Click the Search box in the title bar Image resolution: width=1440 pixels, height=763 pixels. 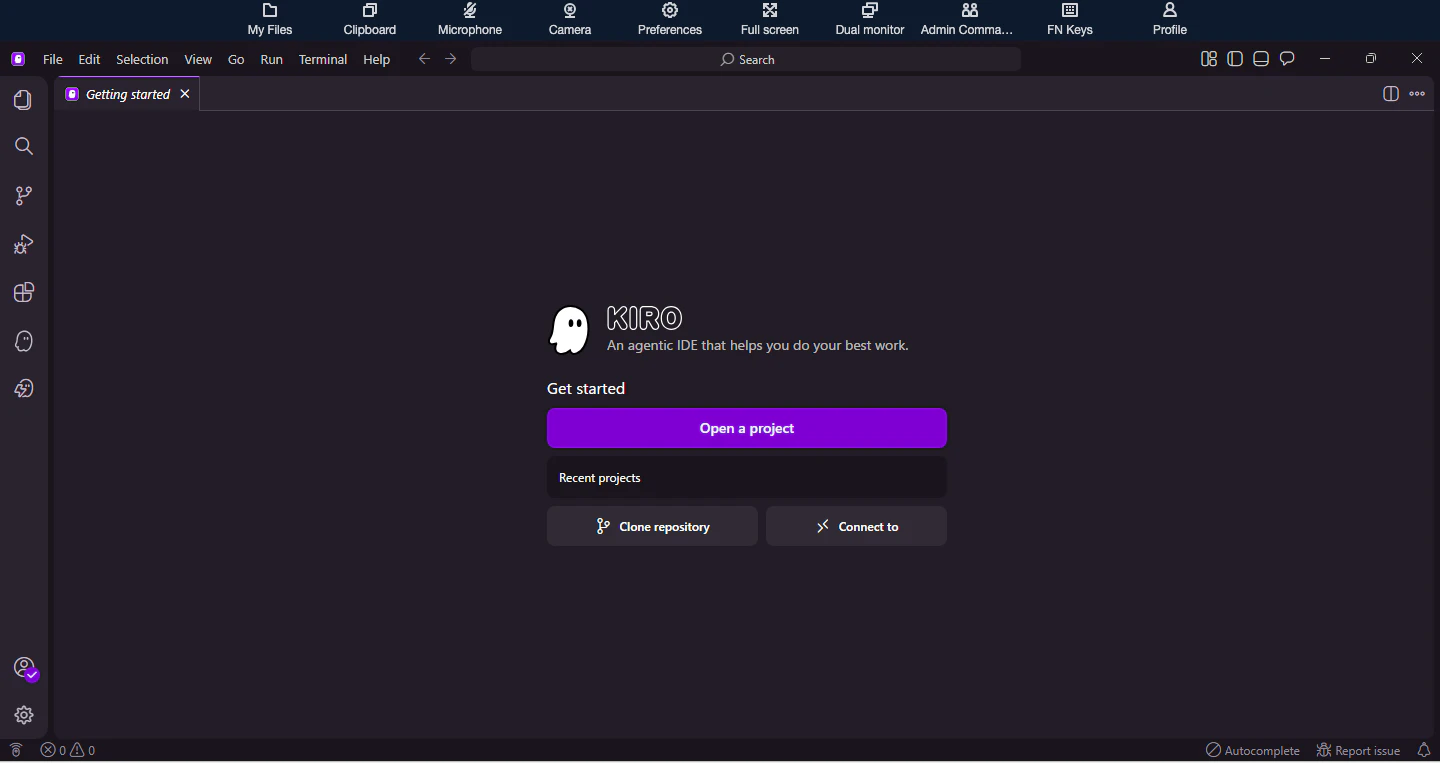tap(746, 59)
